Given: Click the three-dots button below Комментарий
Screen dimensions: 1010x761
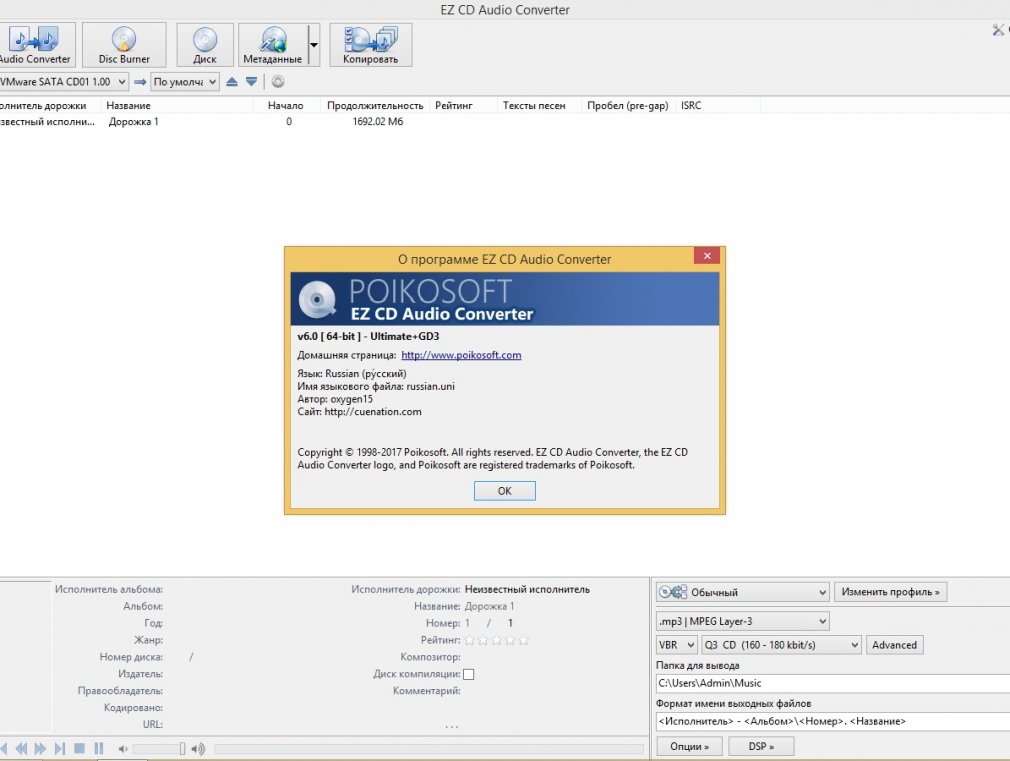Looking at the screenshot, I should (x=452, y=726).
